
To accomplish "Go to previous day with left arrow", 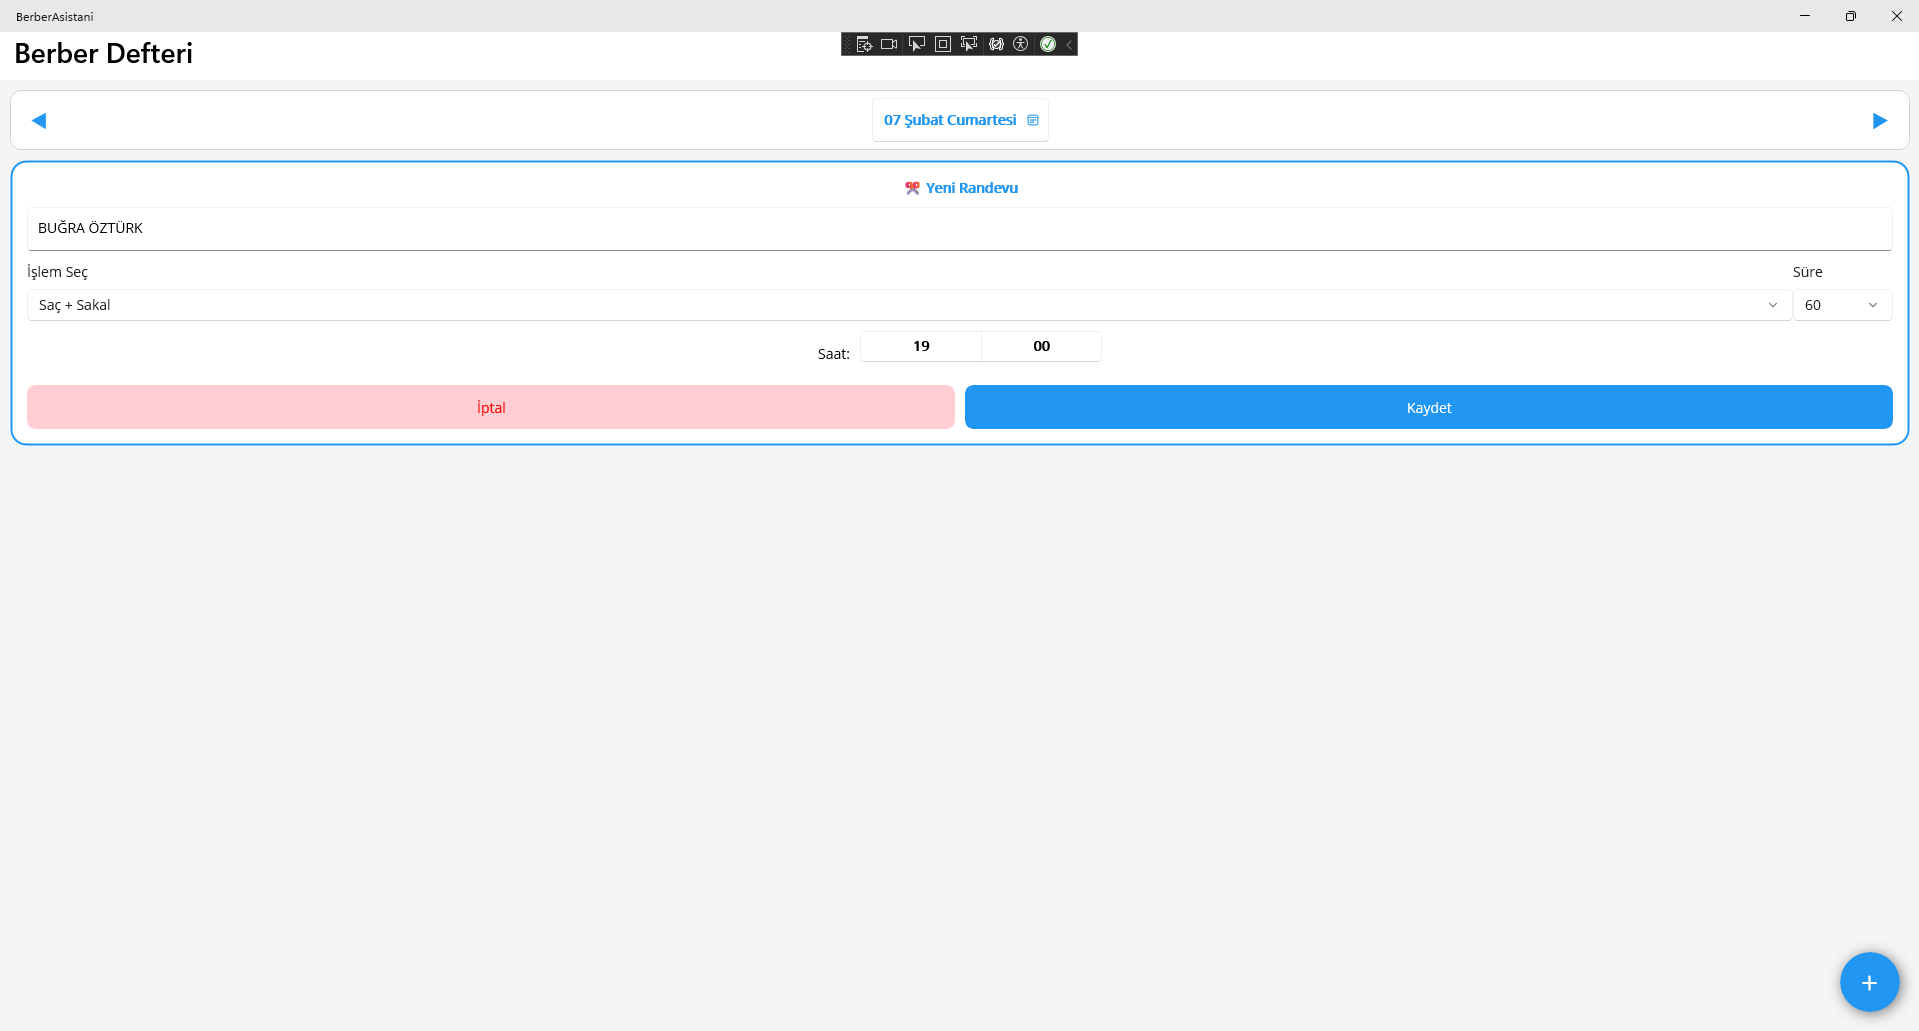I will 39,121.
